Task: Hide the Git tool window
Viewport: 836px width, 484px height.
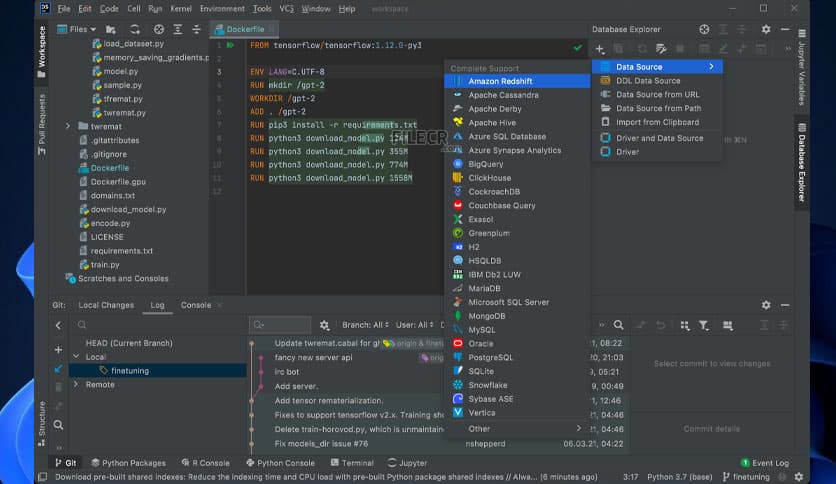Action: coord(785,305)
